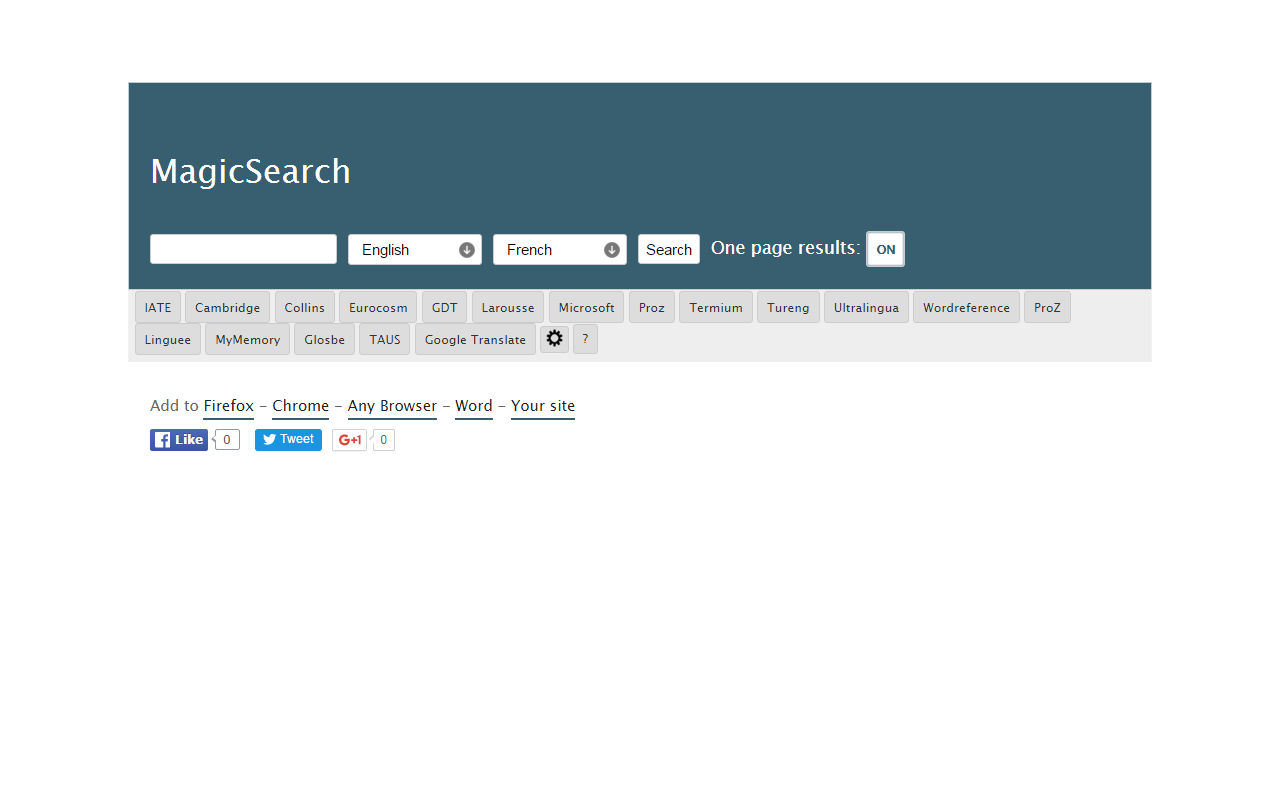Viewport: 1280px width, 800px height.
Task: Expand the English dropdown arrow
Action: (x=466, y=249)
